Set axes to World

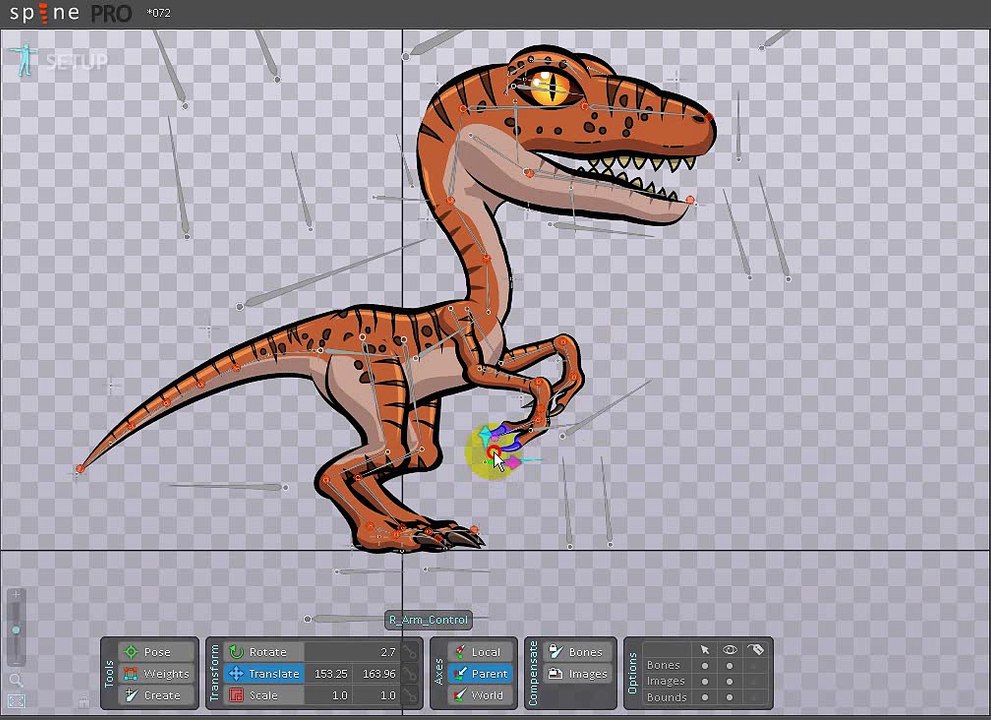(480, 695)
